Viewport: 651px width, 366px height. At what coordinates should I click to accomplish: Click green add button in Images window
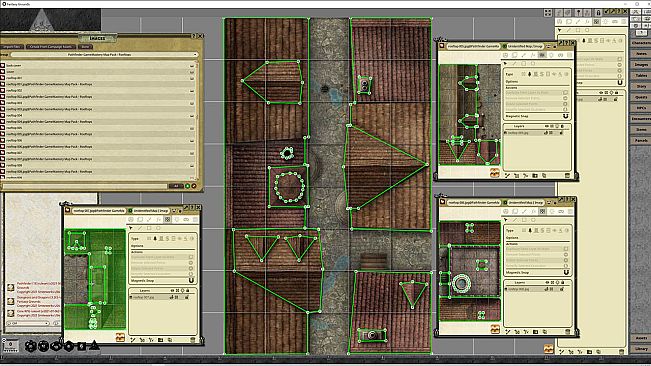[x=187, y=186]
